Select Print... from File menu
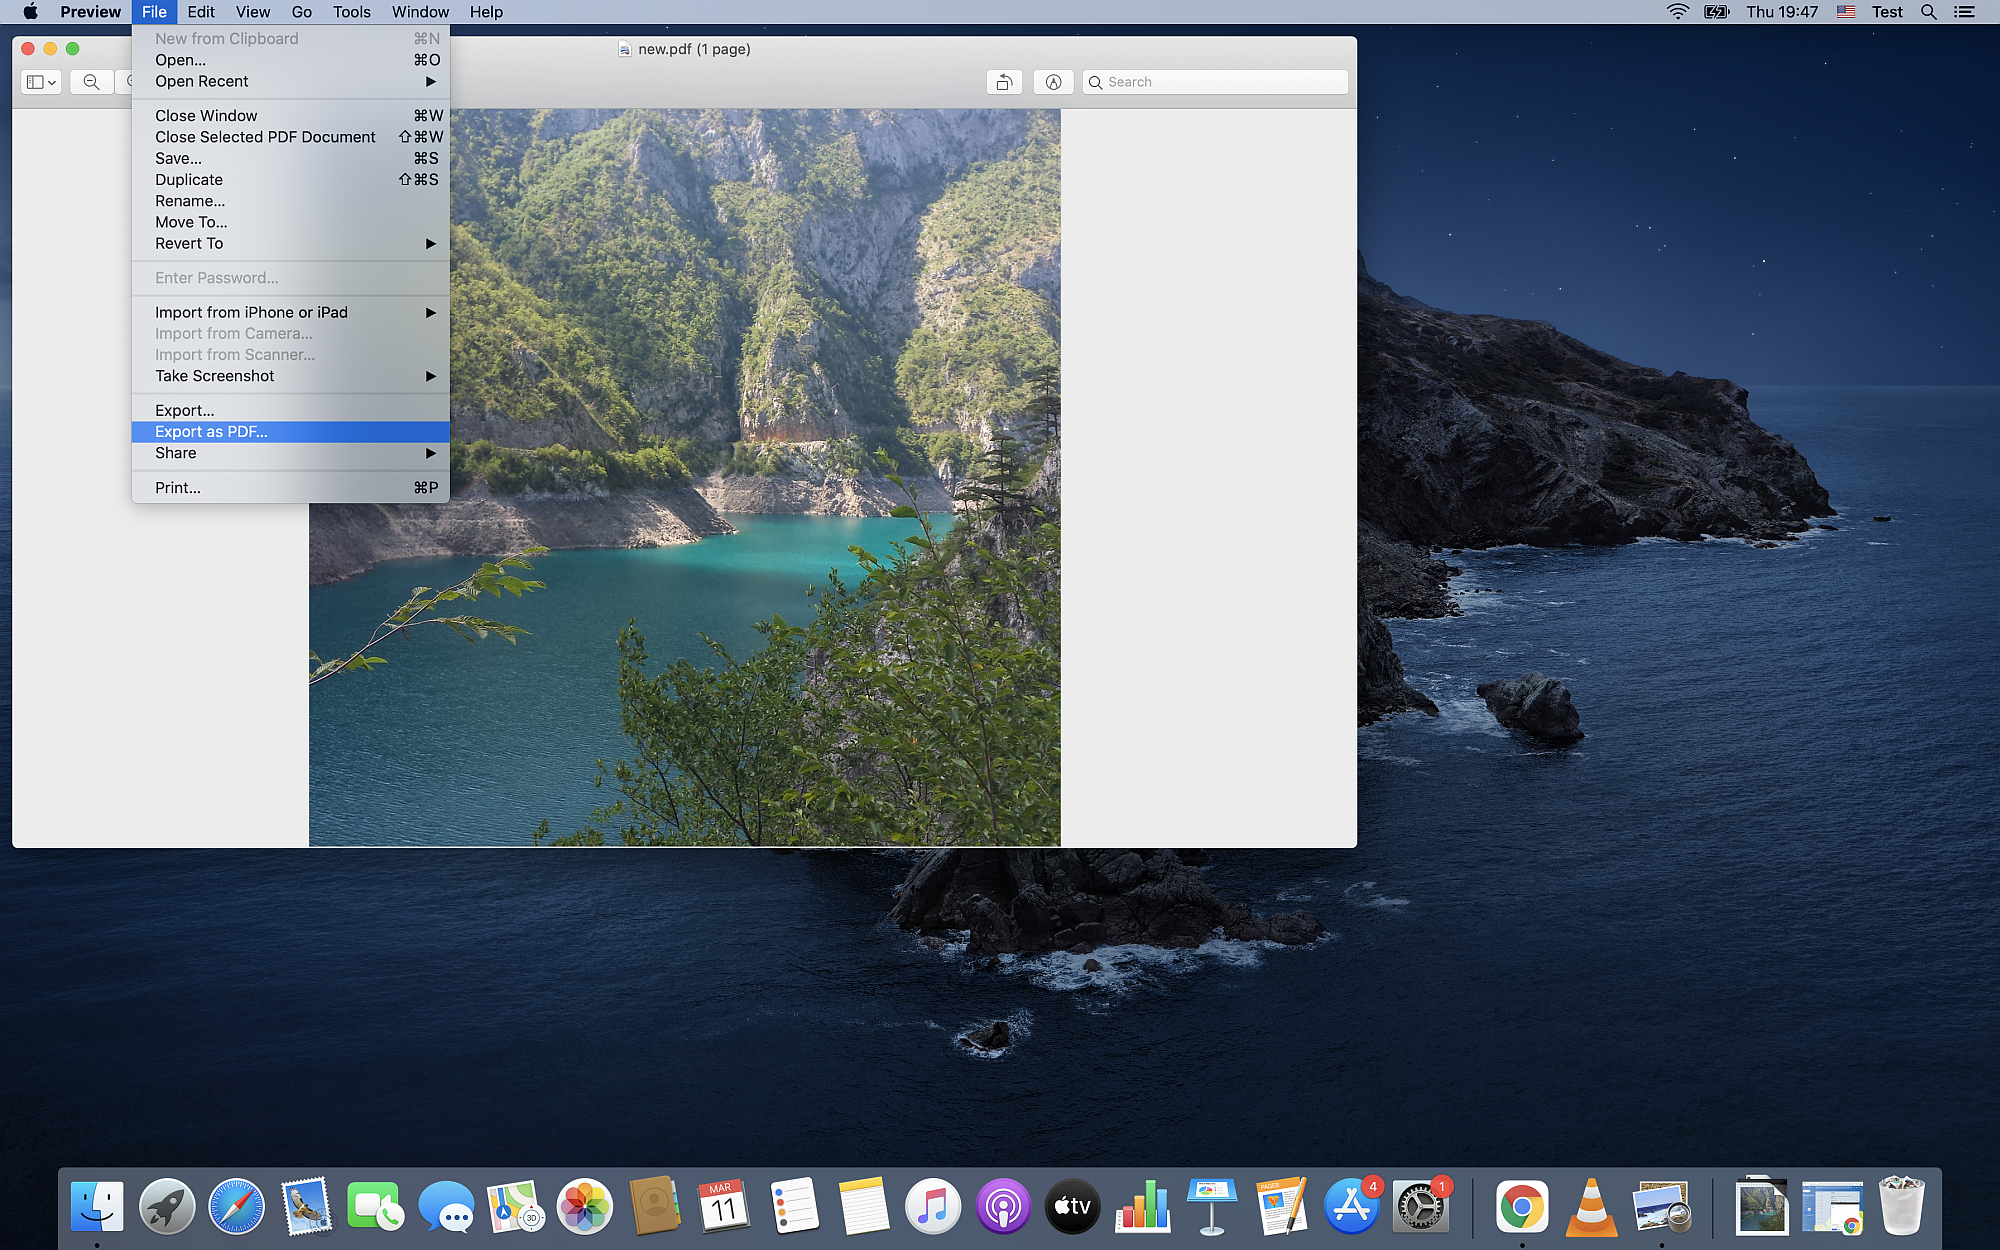Screen dimensions: 2000x1250 pos(179,487)
